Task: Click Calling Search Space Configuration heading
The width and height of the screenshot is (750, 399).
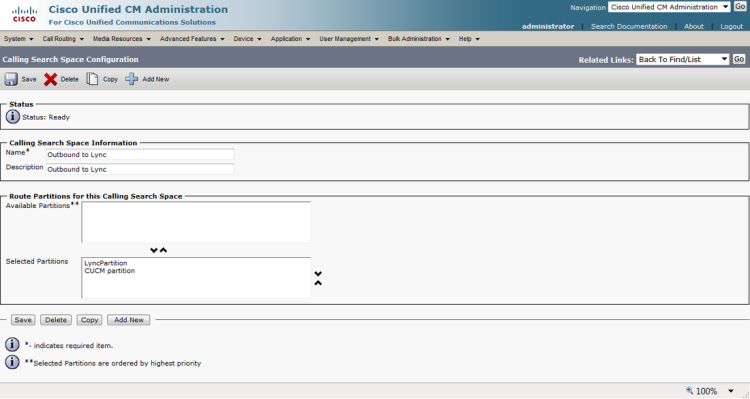Action: 70,59
